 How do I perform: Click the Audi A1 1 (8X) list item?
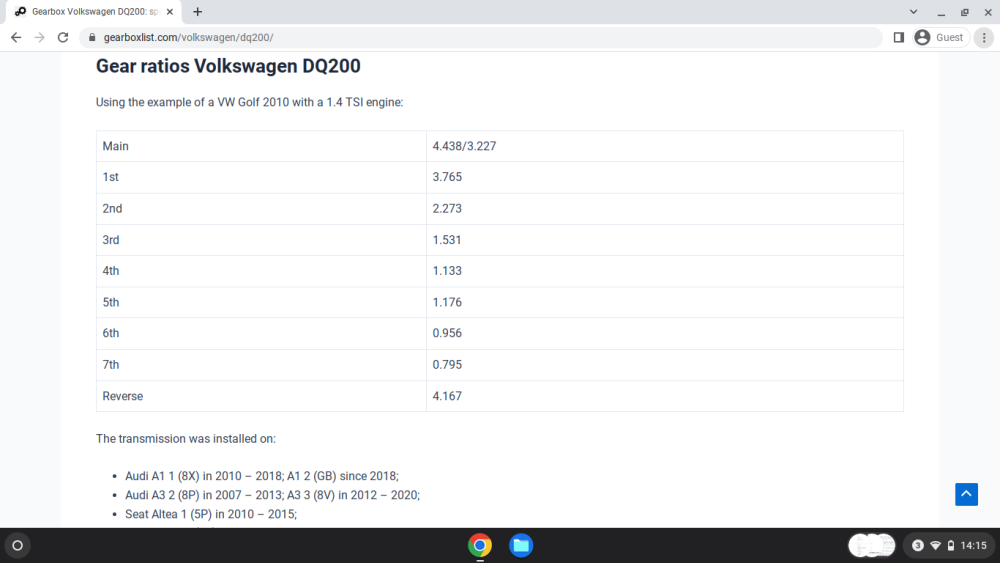(x=261, y=476)
